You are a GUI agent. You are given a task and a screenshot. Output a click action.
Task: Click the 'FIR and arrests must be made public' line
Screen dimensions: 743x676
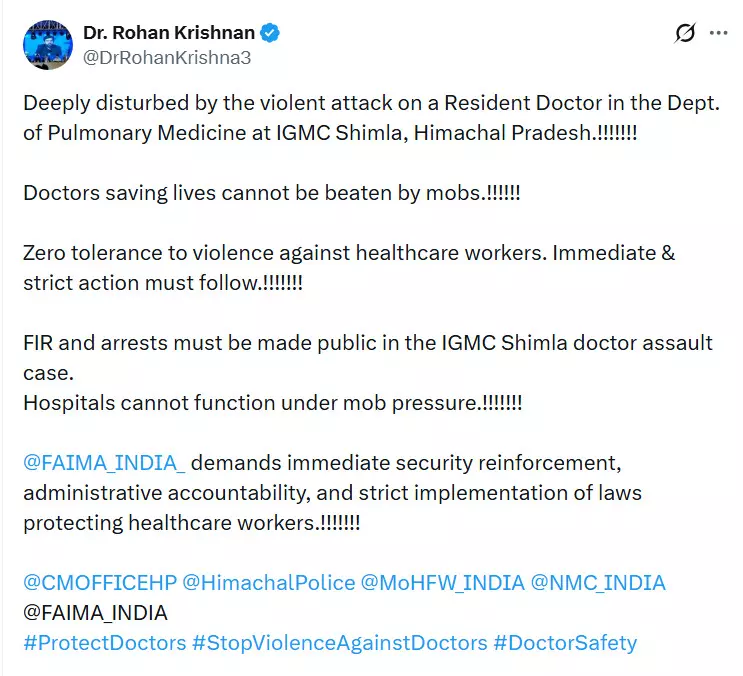click(368, 343)
